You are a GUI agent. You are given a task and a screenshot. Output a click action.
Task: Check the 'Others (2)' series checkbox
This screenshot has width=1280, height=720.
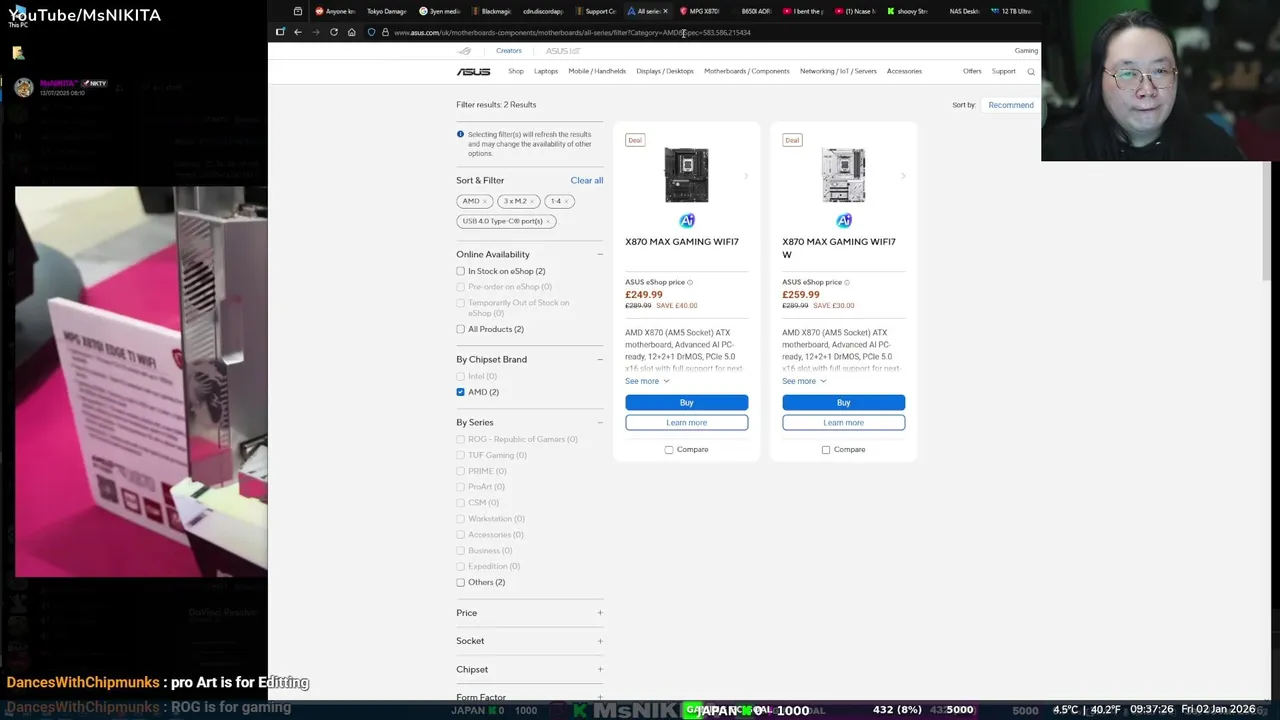(460, 582)
